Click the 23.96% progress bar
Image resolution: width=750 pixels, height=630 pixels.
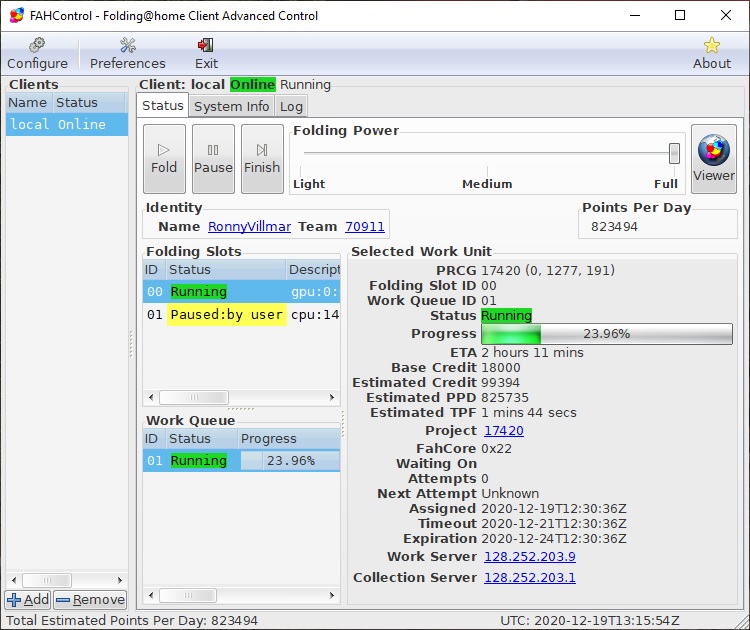click(607, 334)
